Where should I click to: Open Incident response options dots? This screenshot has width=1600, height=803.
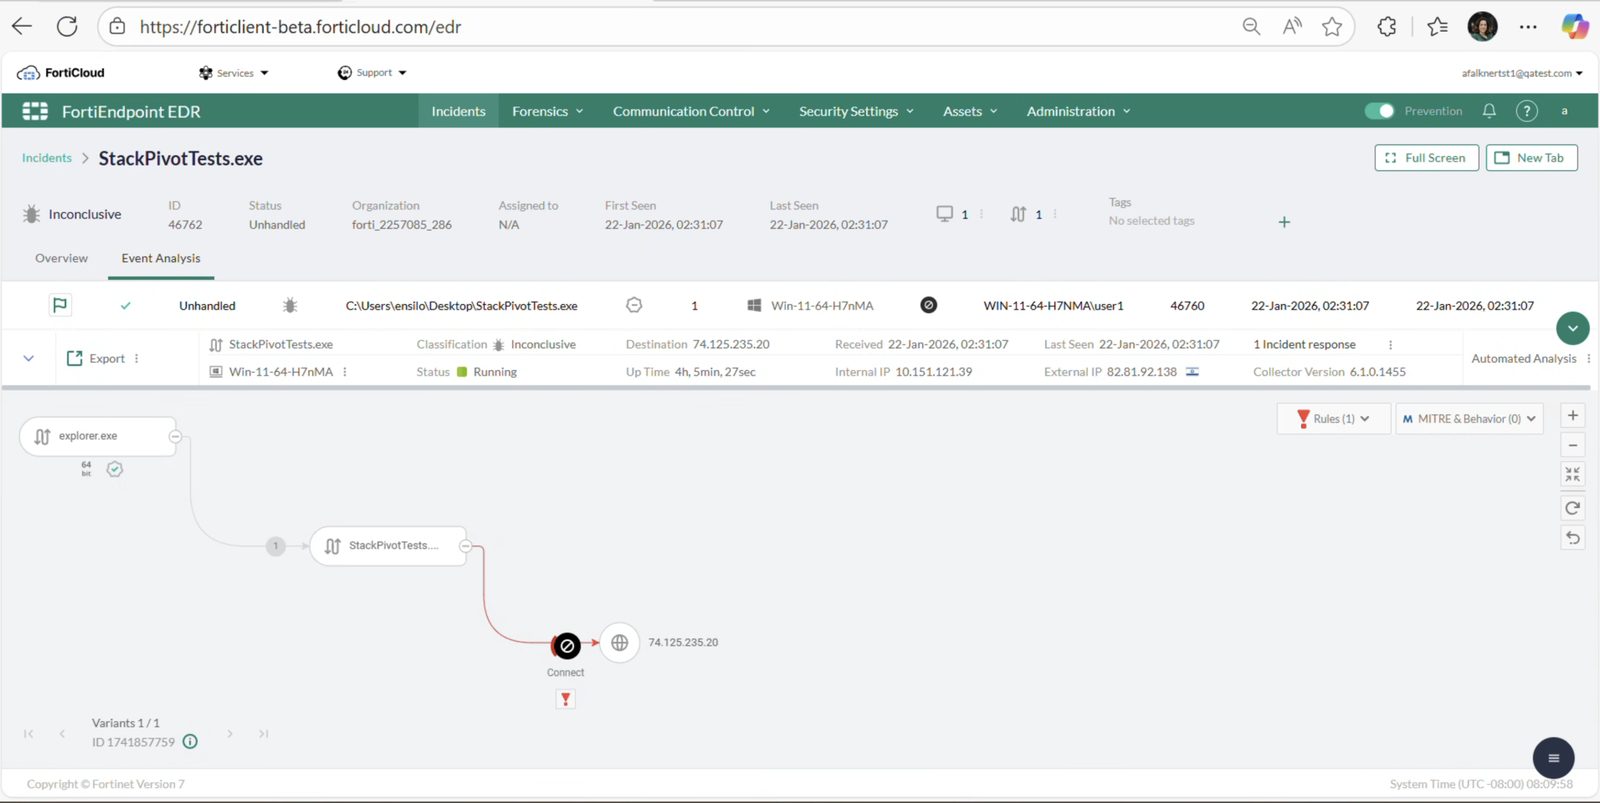(x=1390, y=344)
